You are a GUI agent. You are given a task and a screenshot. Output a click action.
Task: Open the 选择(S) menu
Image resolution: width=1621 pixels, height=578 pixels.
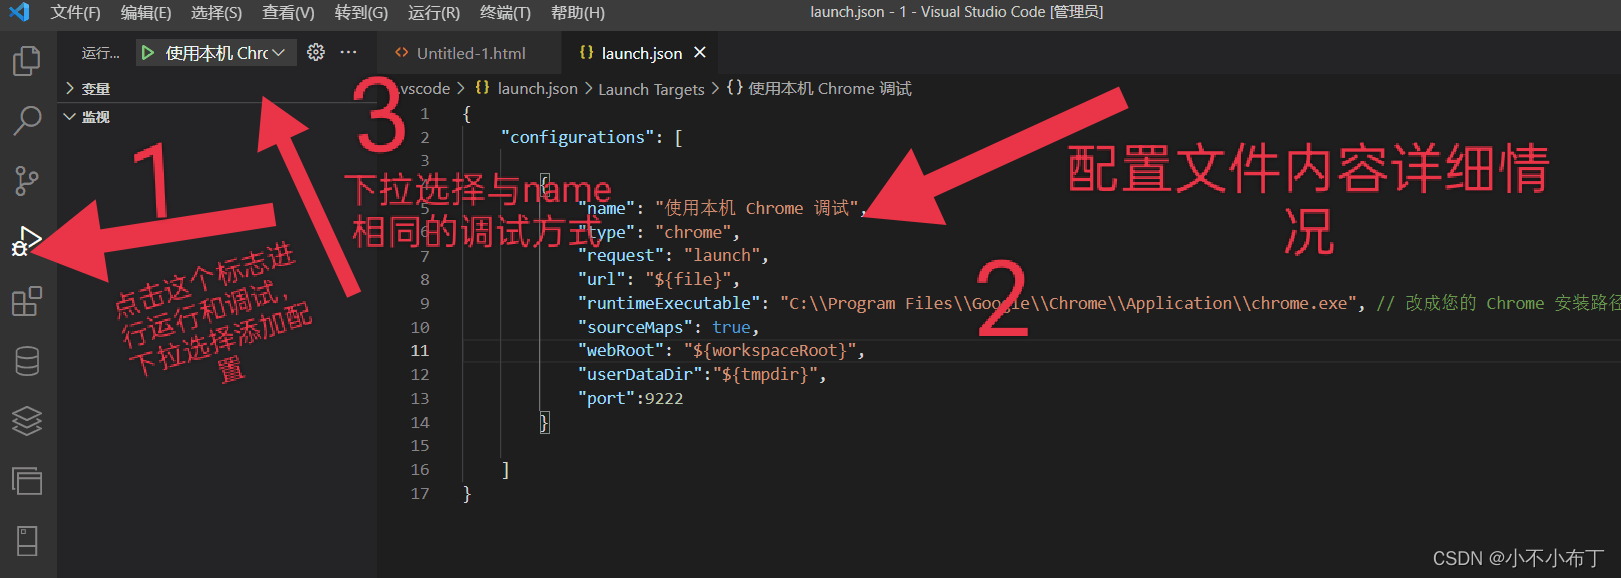click(217, 12)
